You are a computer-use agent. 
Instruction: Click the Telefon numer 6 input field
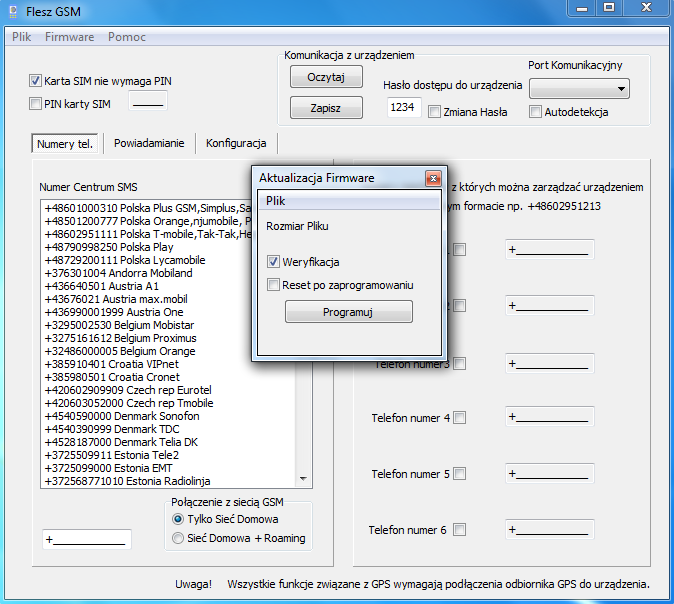pos(550,529)
